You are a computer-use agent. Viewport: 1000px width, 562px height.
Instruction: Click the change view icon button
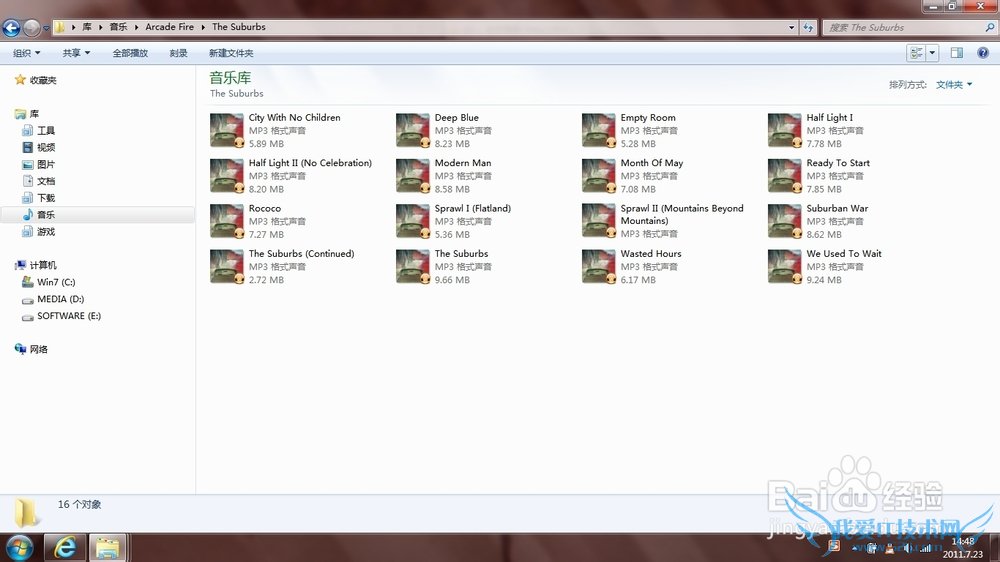(916, 53)
